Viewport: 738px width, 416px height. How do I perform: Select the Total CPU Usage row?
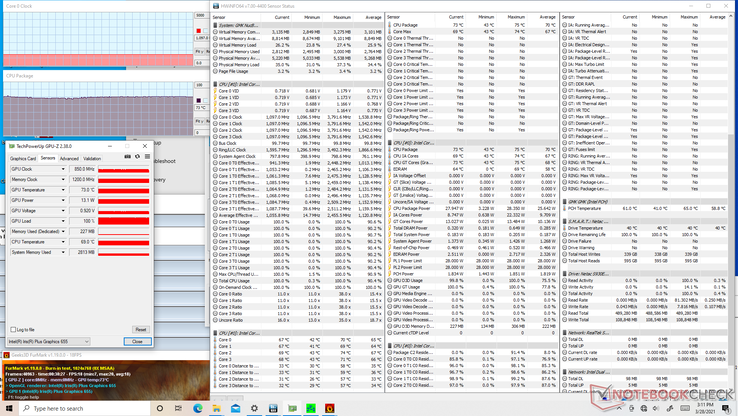297,280
